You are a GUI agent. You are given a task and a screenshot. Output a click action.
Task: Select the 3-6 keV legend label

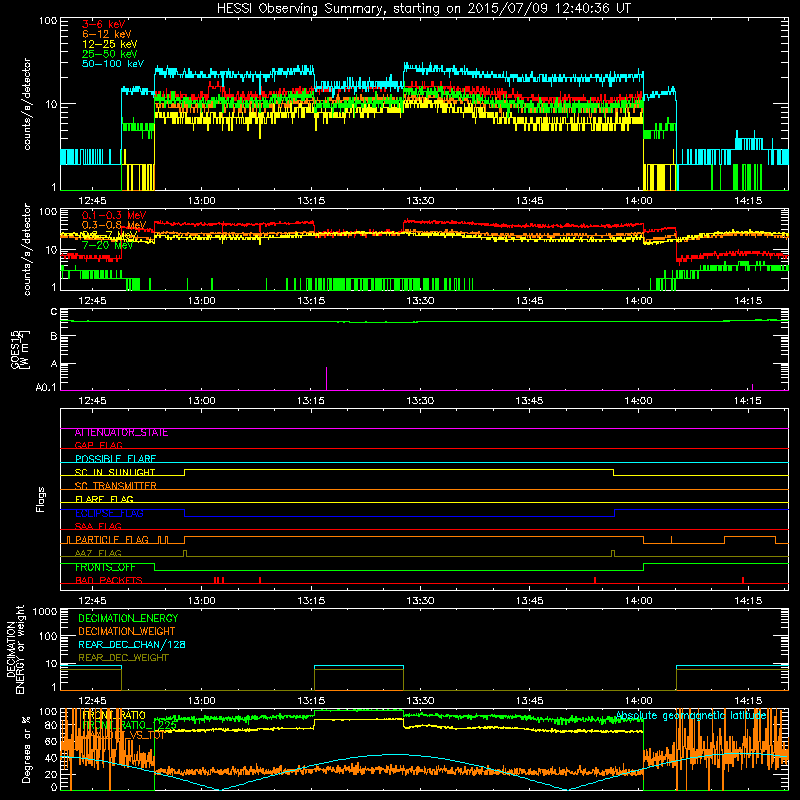104,24
